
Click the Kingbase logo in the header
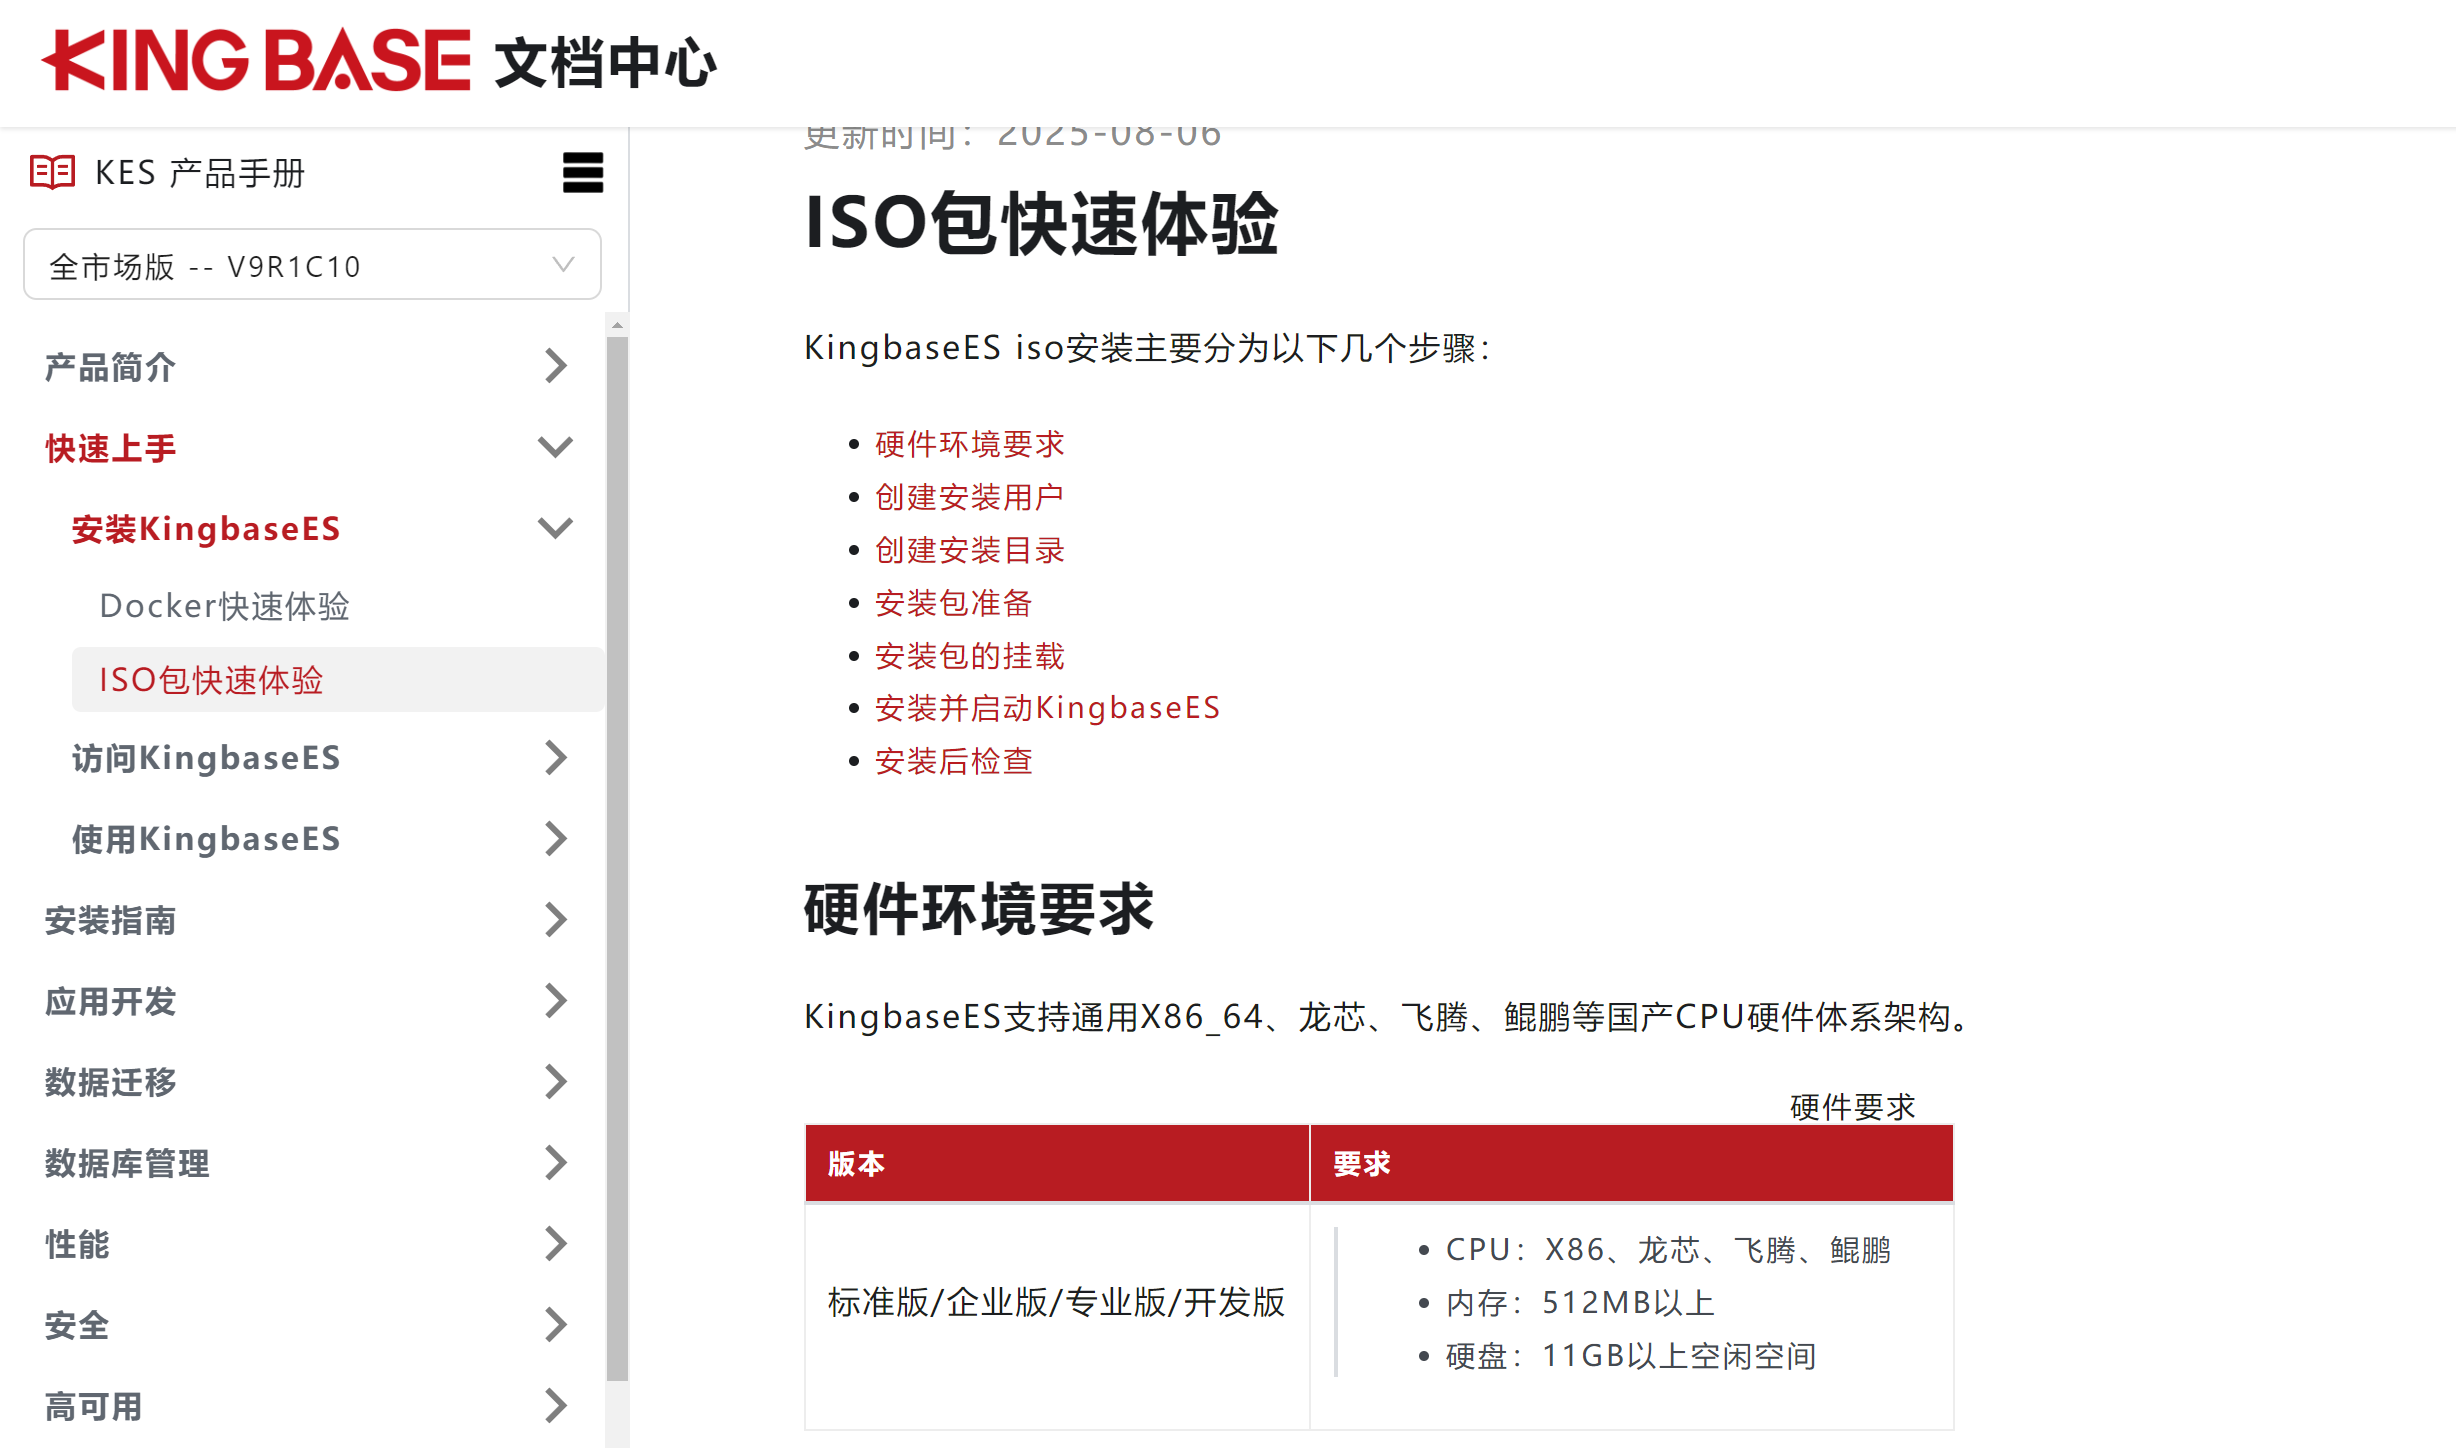point(256,60)
